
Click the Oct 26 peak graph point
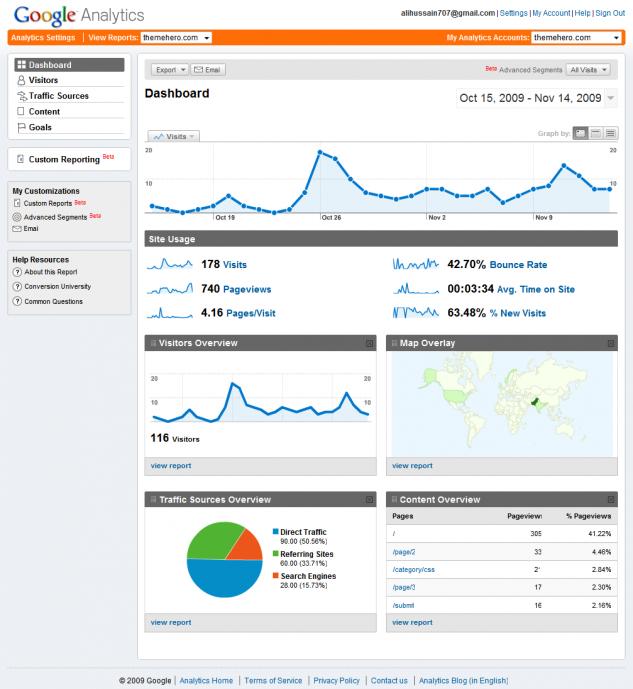tap(320, 152)
